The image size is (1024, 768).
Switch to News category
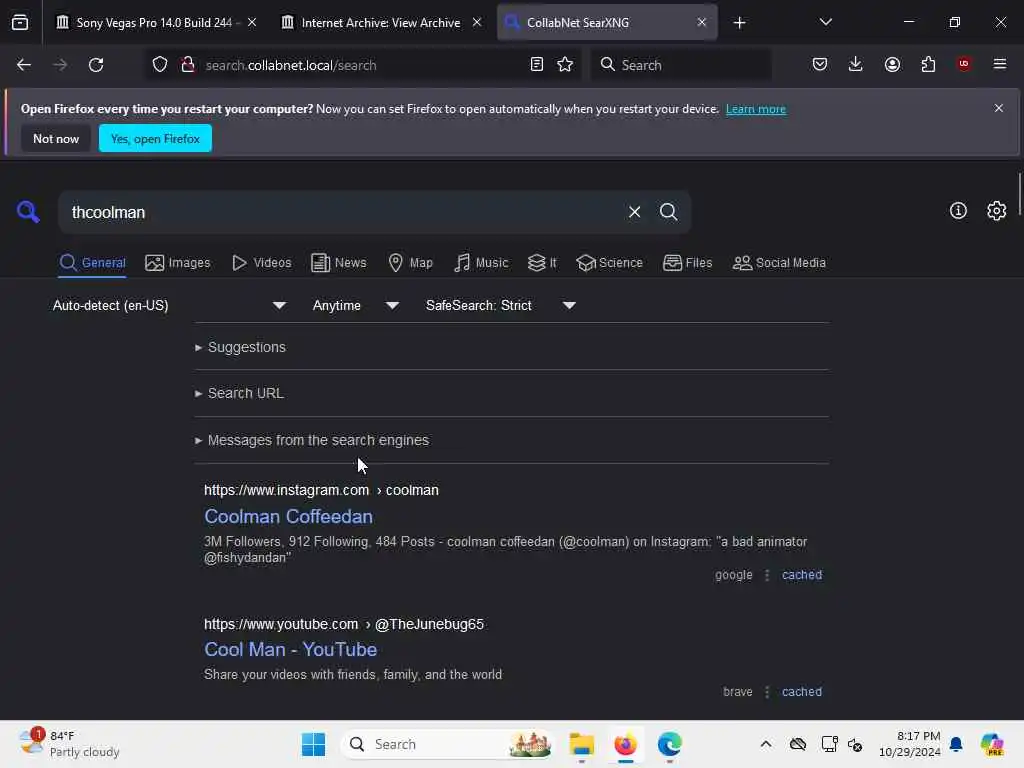click(x=339, y=263)
